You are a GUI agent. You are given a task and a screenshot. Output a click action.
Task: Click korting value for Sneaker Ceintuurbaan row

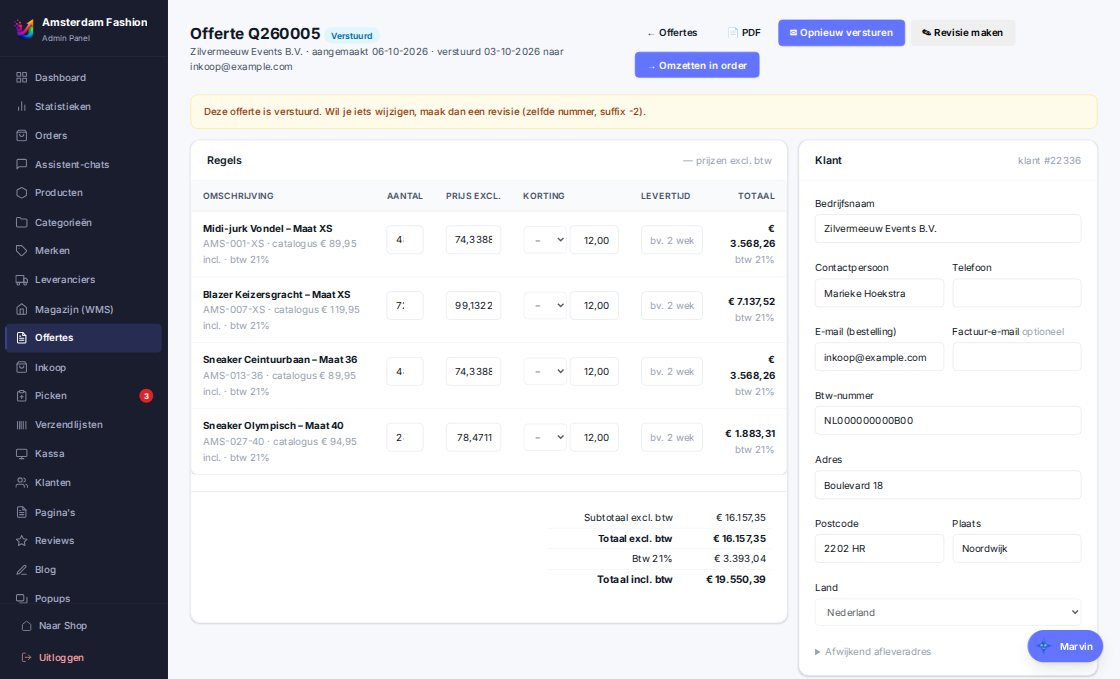[594, 371]
